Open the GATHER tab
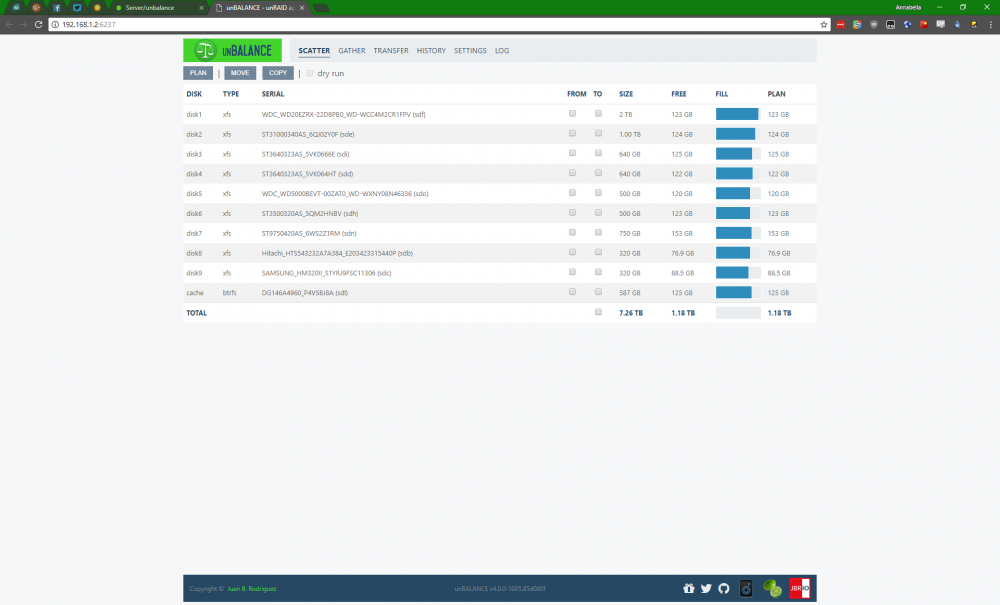Screen dimensions: 1000x605 pyautogui.click(x=352, y=50)
